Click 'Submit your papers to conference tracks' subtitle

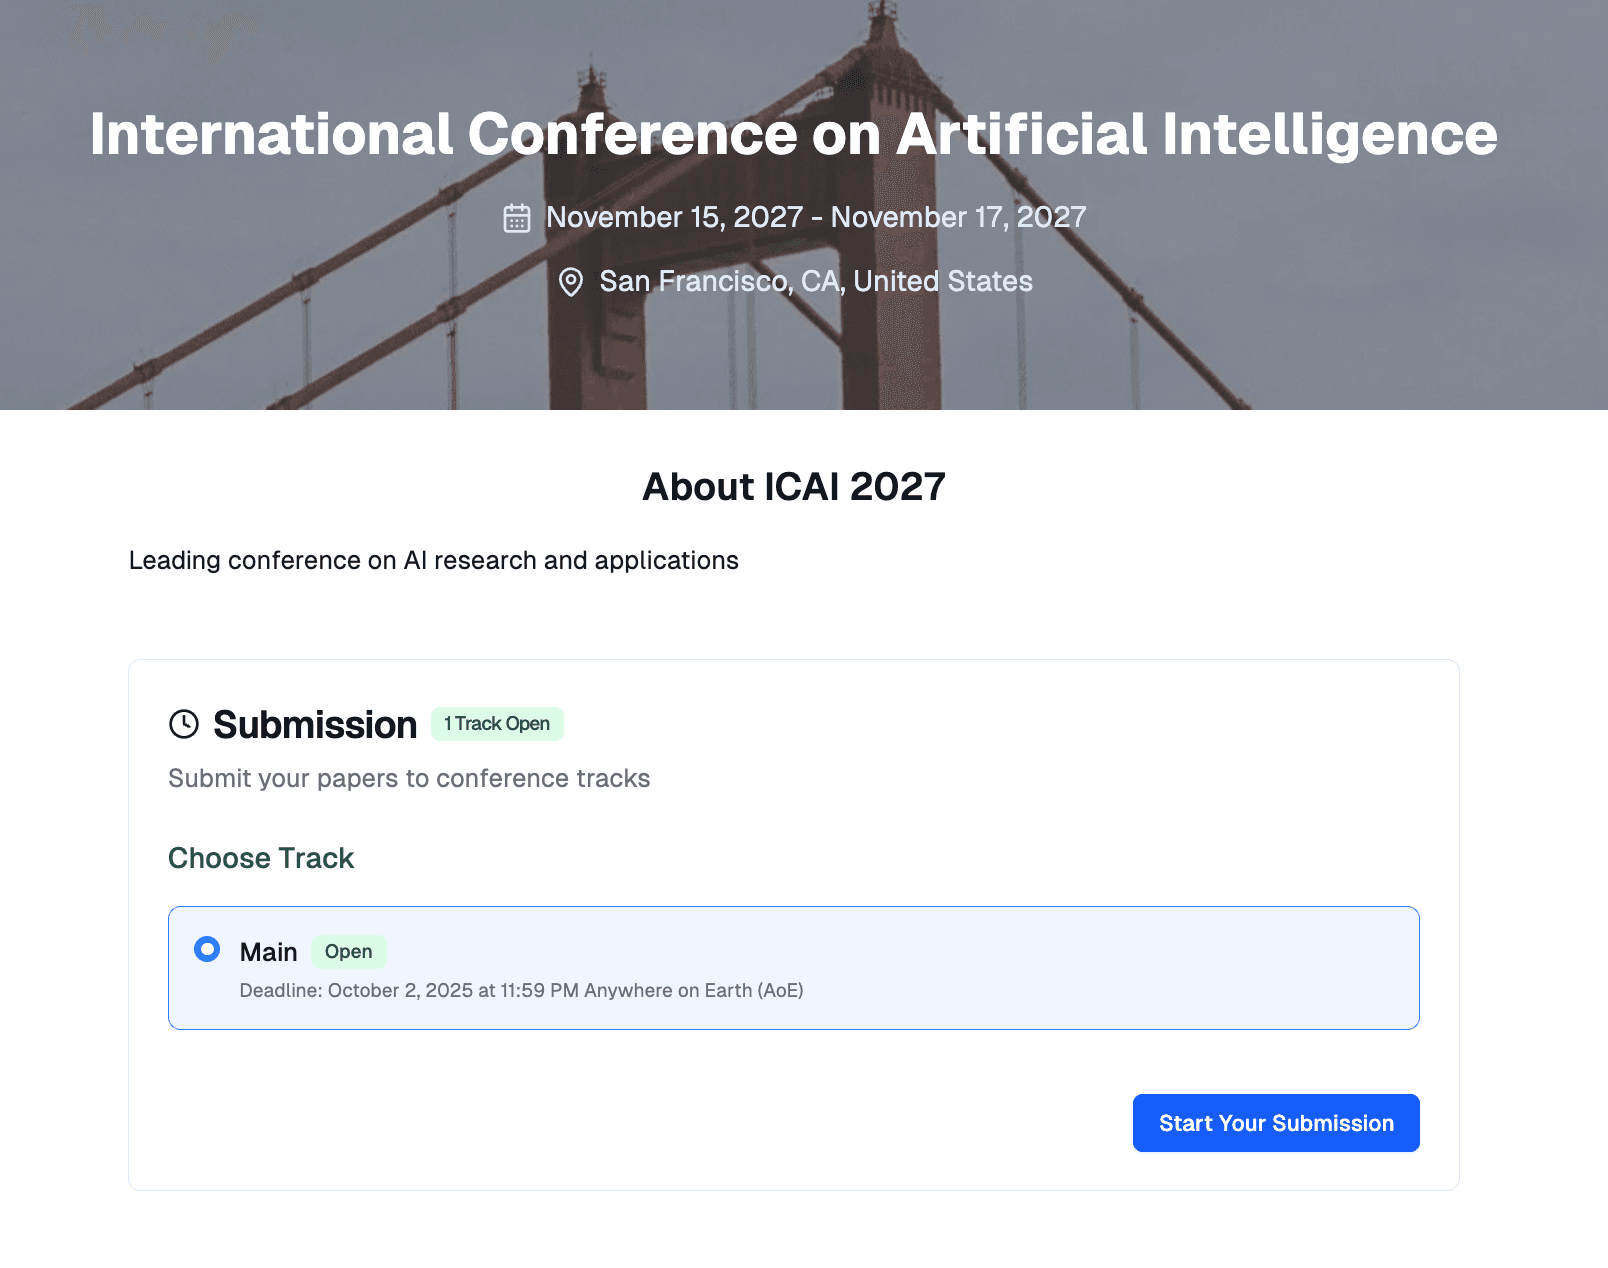click(x=409, y=778)
